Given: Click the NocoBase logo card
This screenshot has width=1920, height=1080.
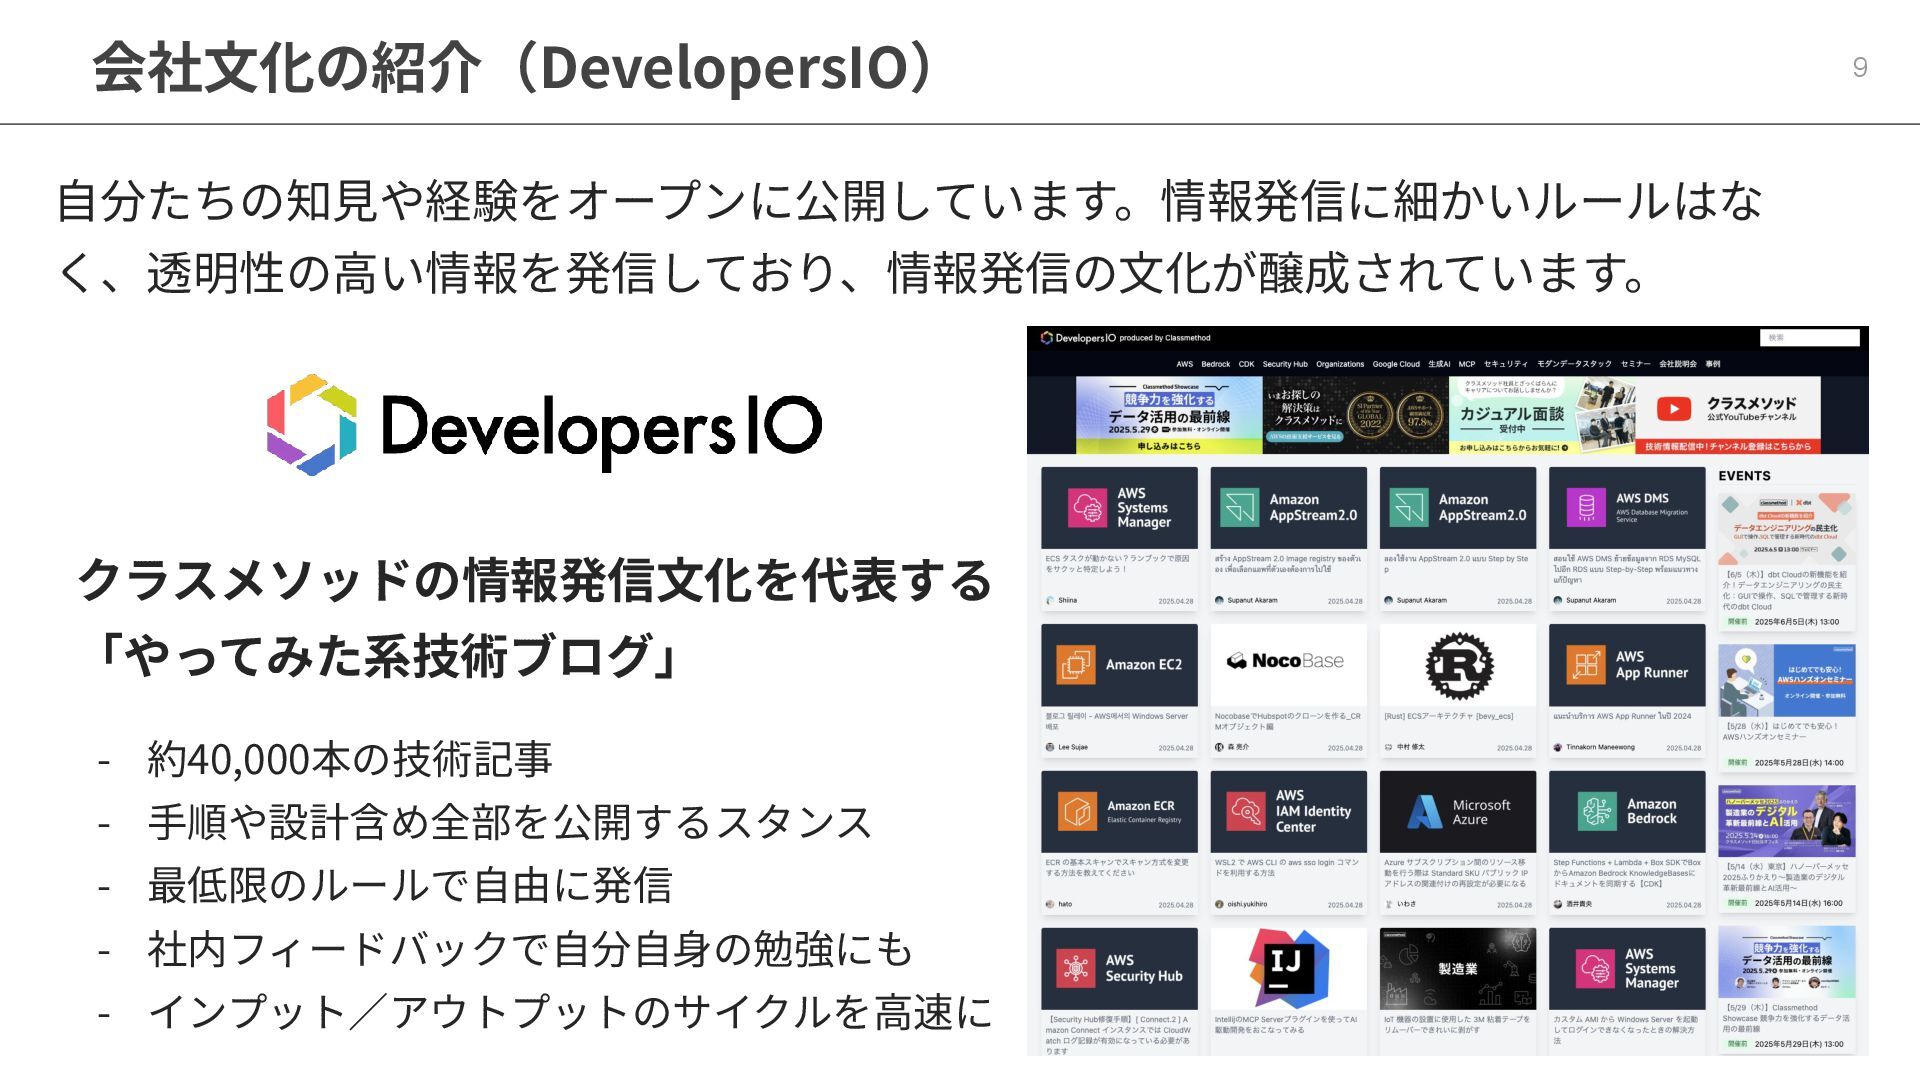Looking at the screenshot, I should coord(1287,662).
